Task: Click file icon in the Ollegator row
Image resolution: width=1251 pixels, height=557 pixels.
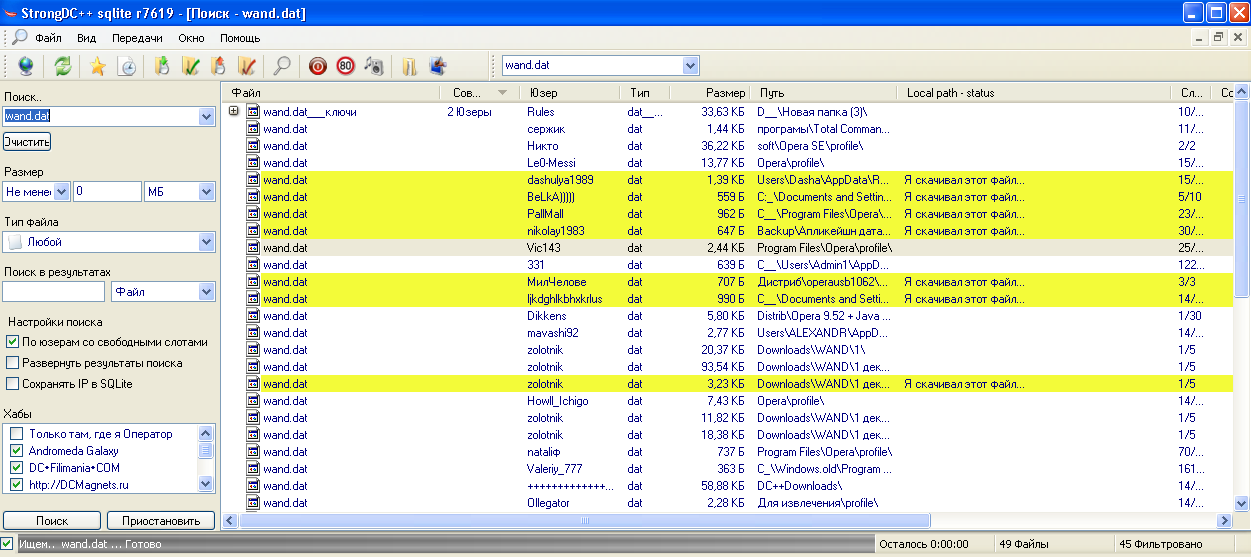Action: [254, 502]
